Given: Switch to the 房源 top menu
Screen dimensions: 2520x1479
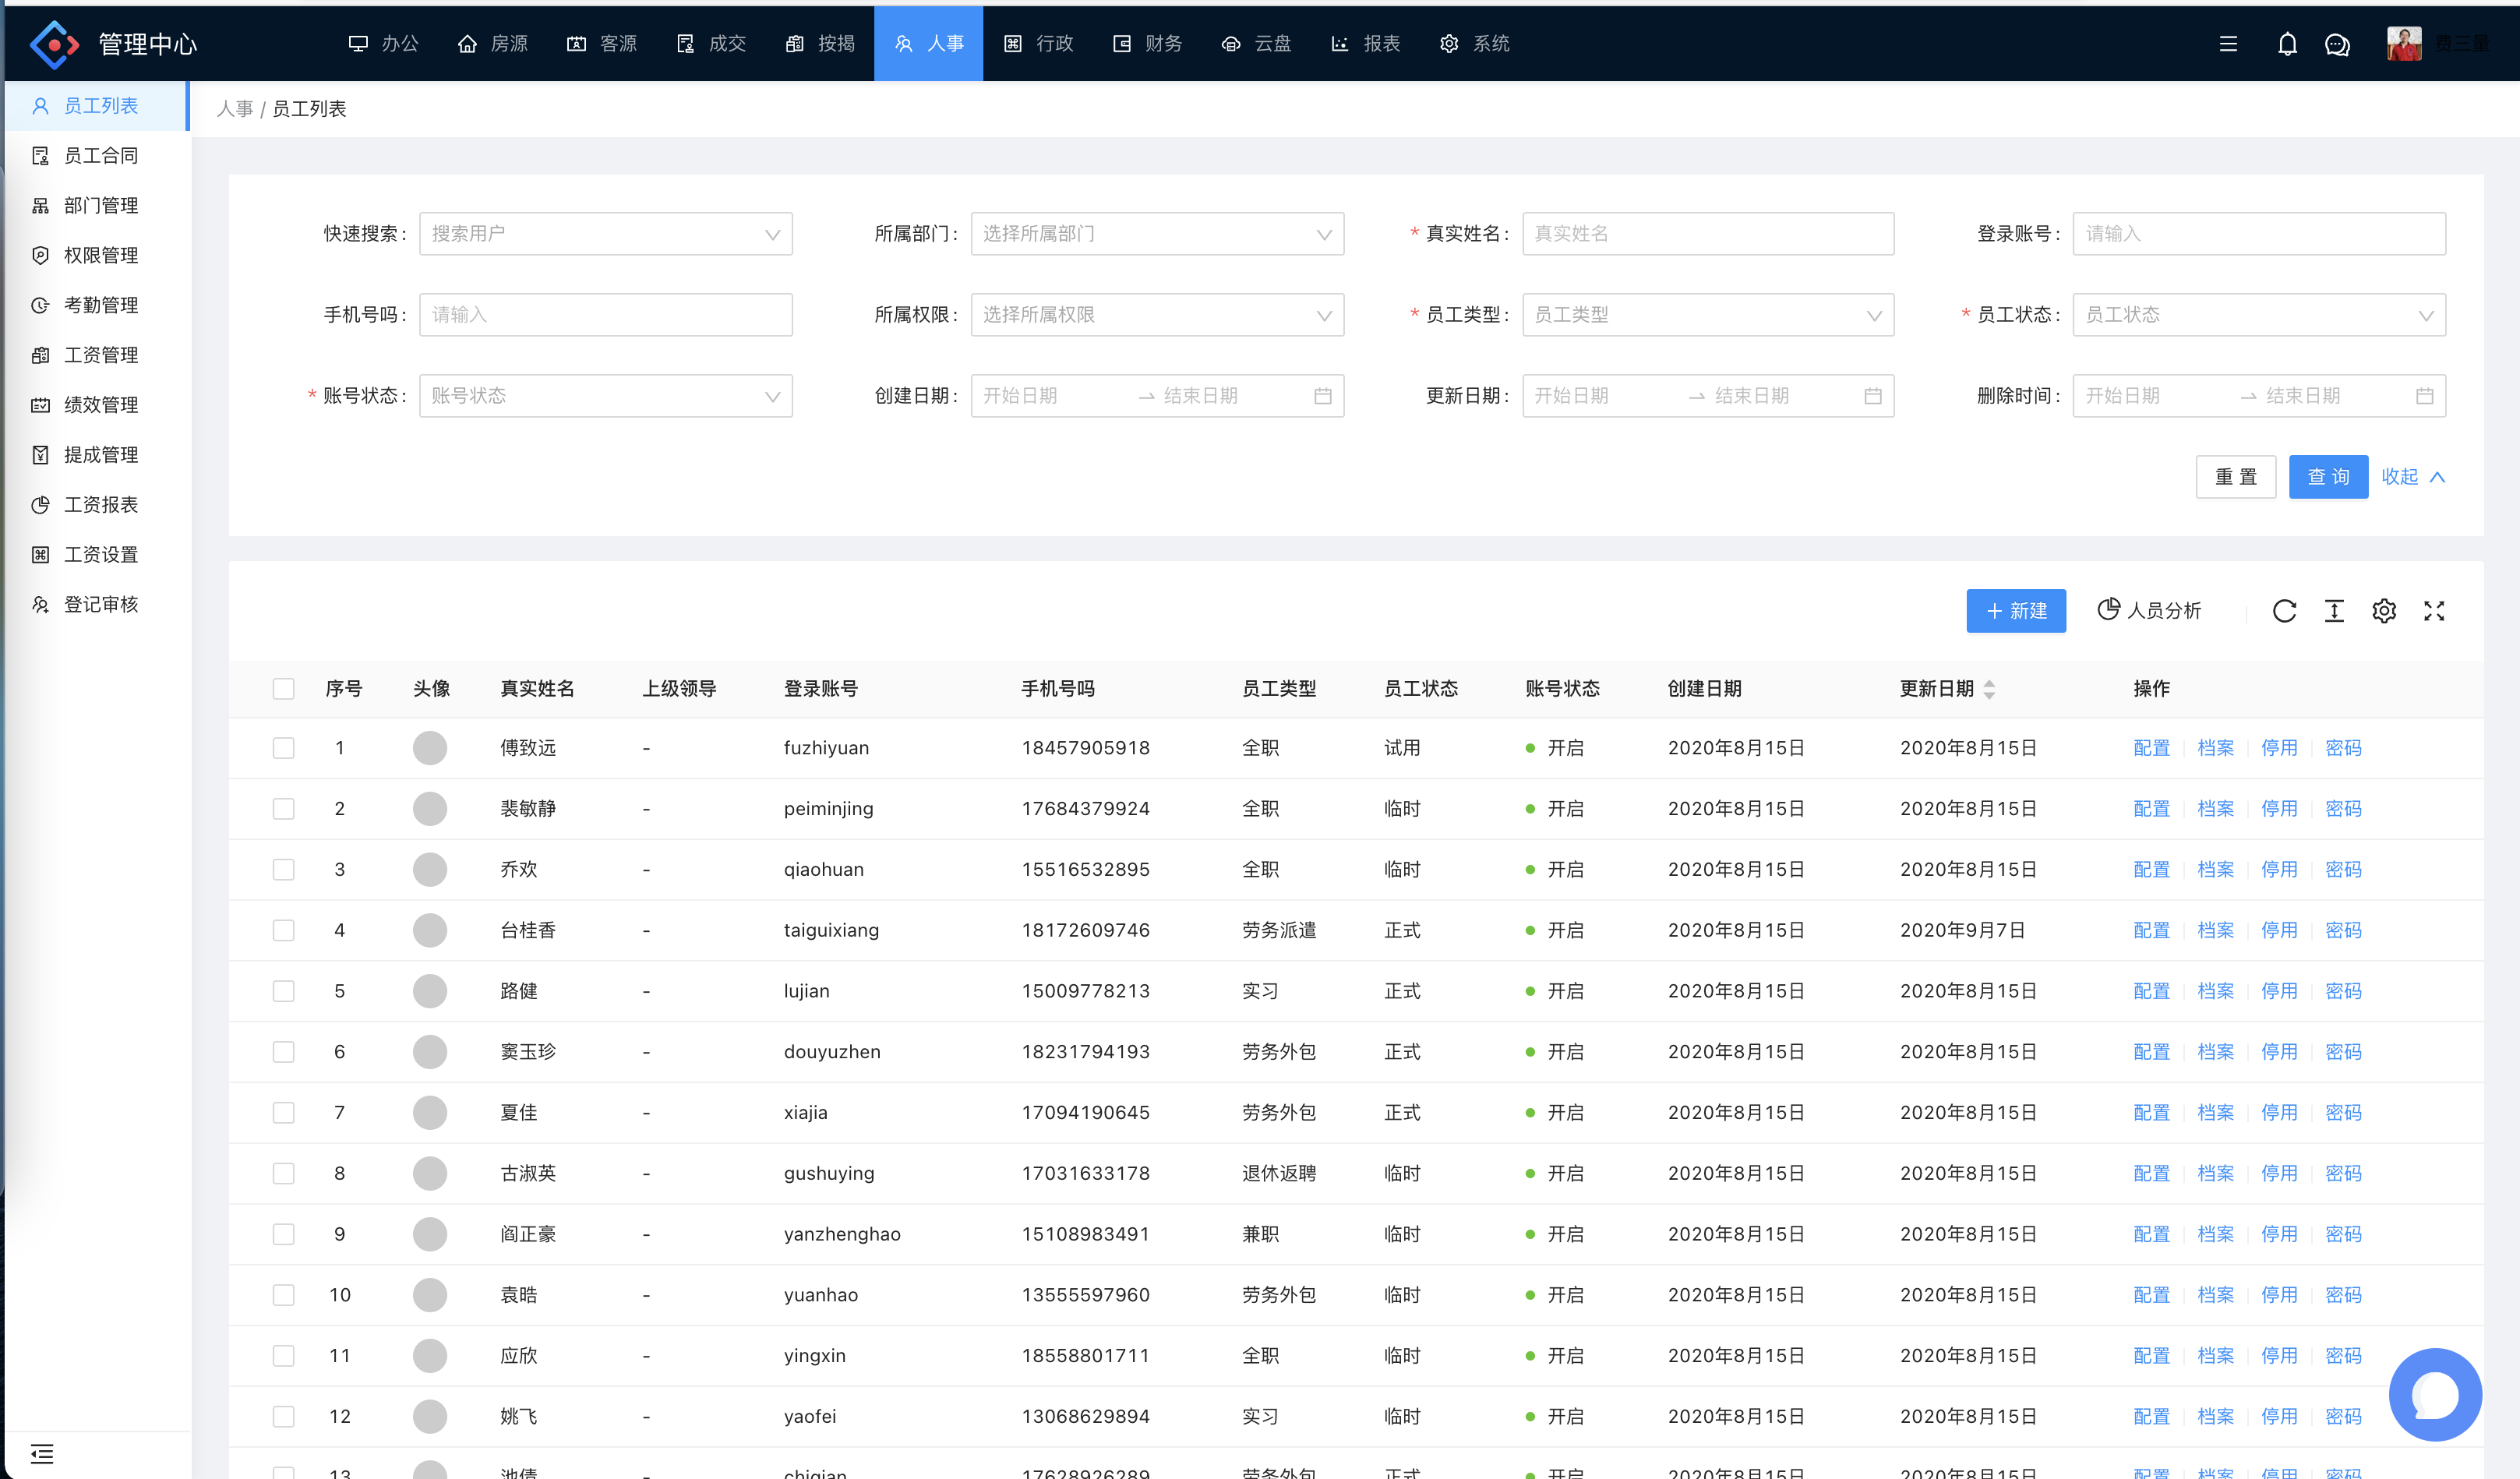Looking at the screenshot, I should [492, 44].
